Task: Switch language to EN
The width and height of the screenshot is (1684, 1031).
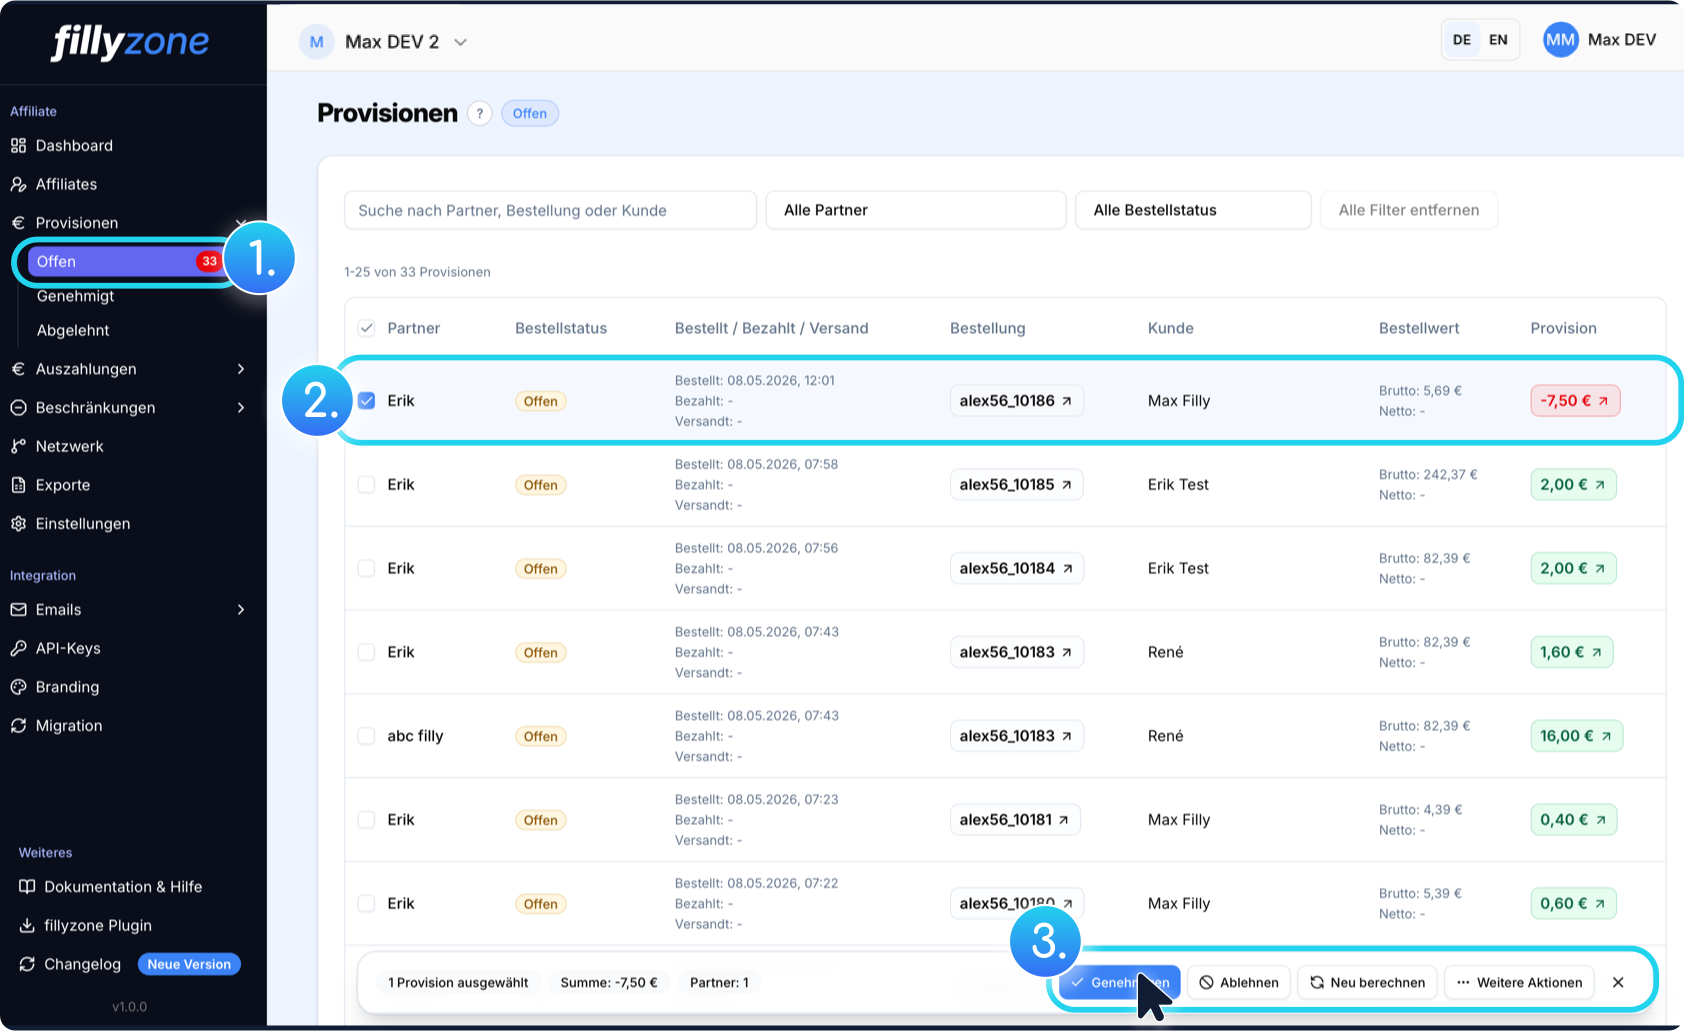Action: (1498, 40)
